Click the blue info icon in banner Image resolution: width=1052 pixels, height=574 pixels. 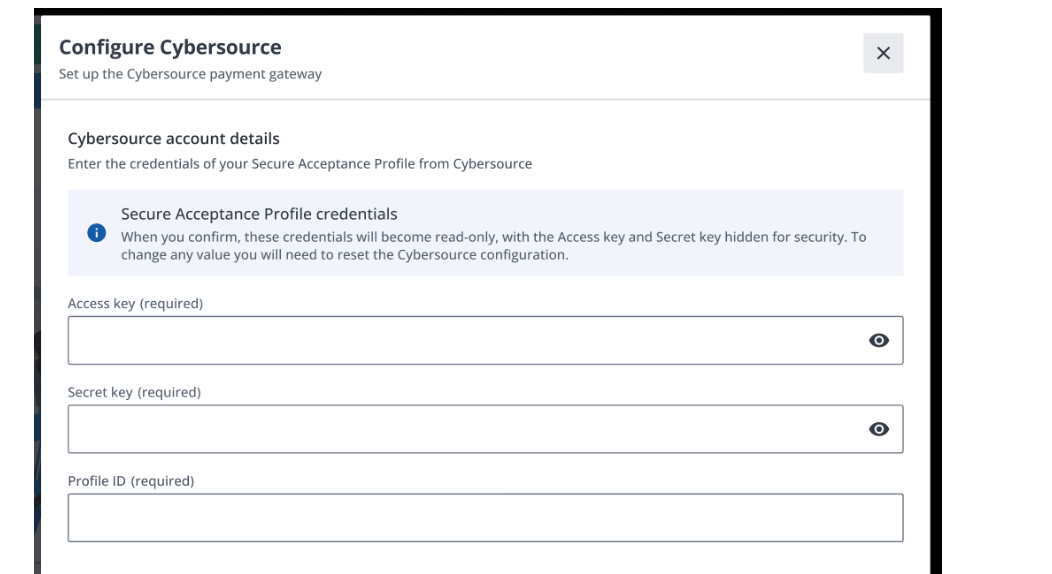pos(96,232)
